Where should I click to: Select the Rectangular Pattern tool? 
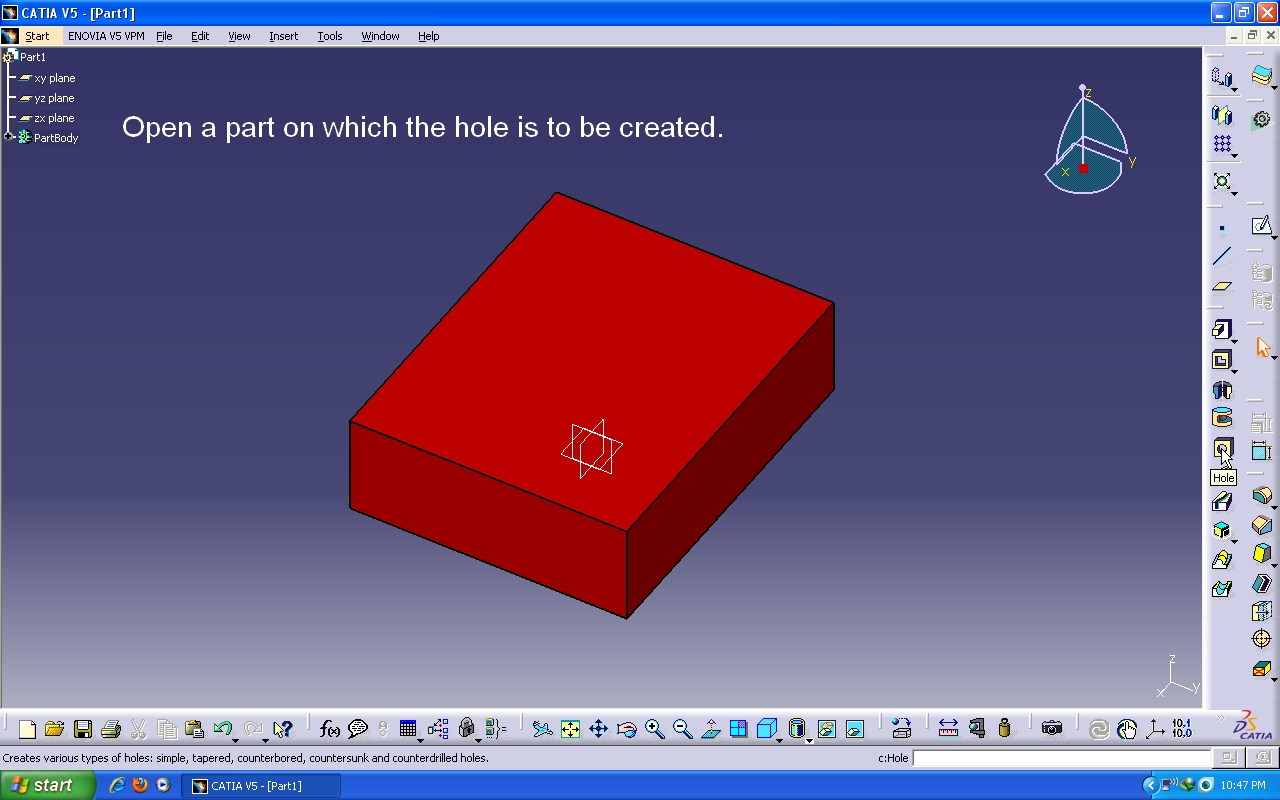tap(1222, 144)
